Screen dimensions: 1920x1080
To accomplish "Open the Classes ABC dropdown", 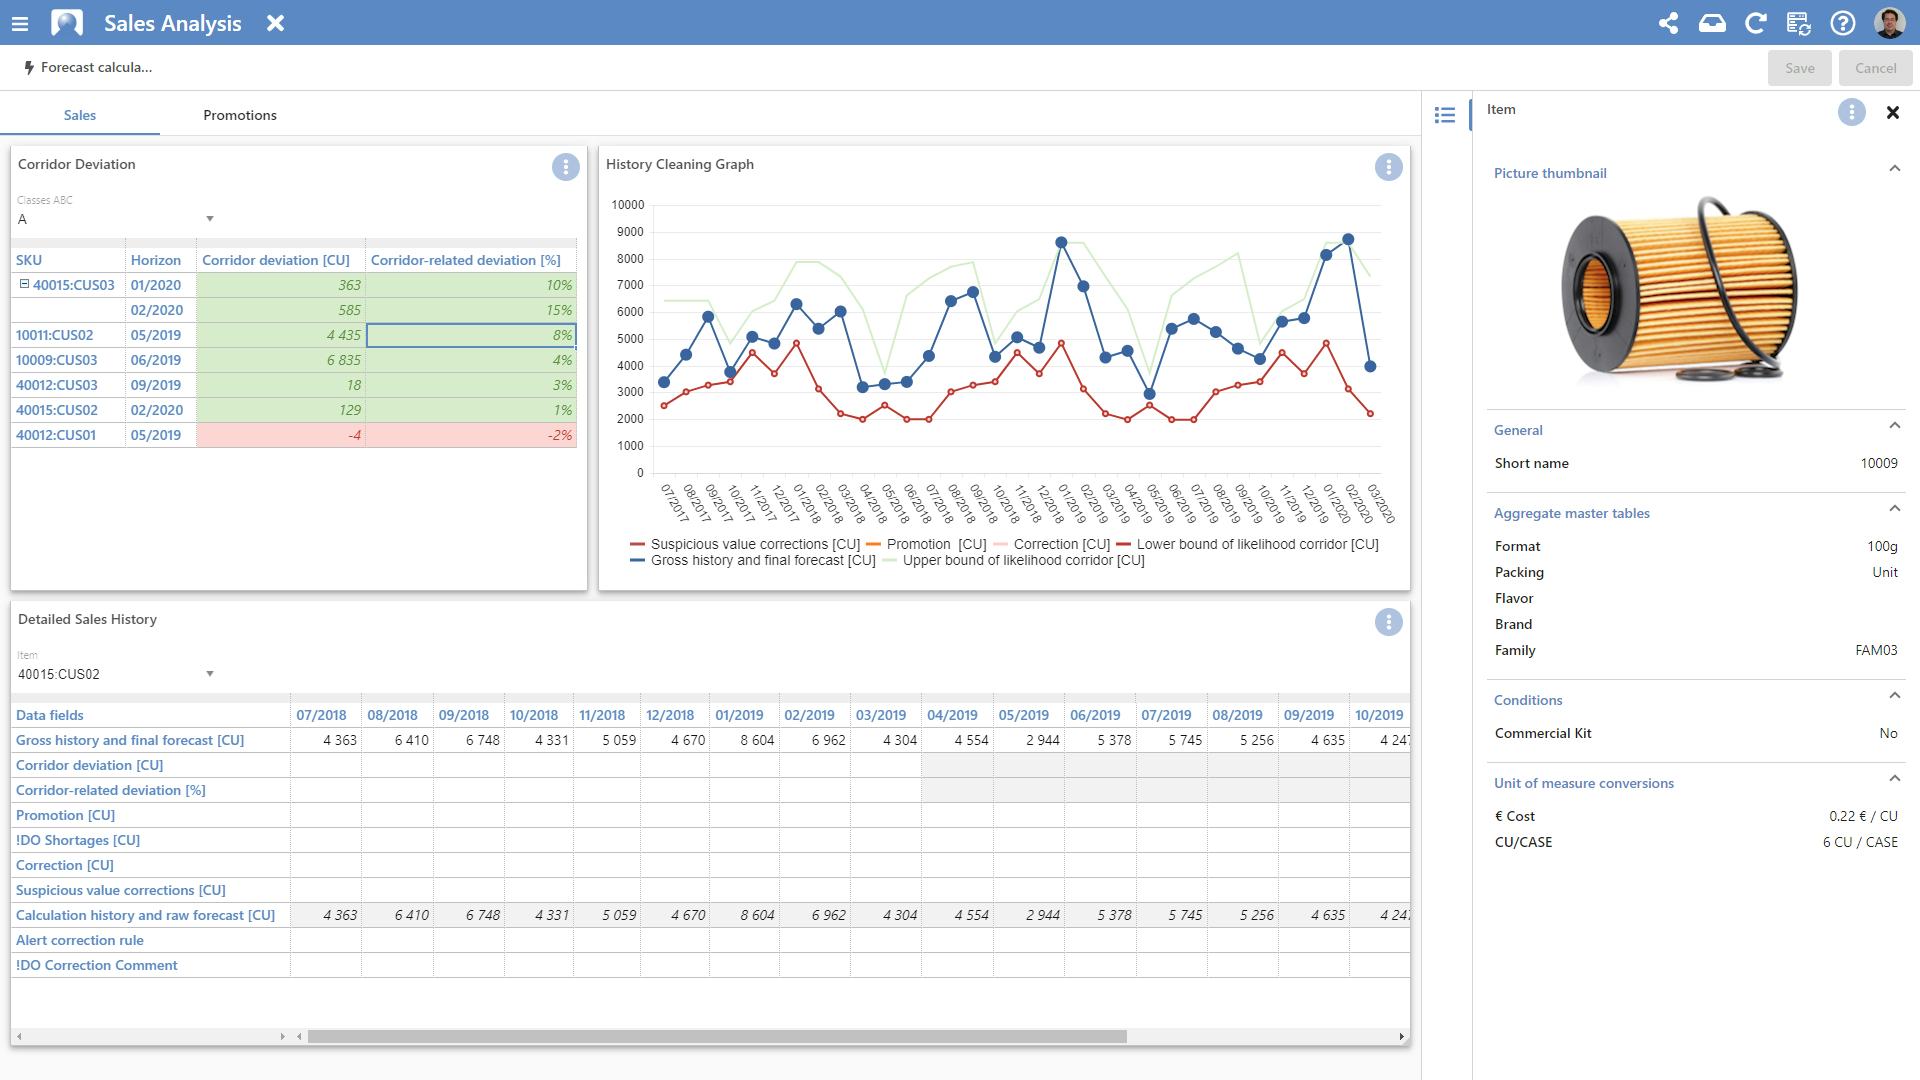I will pos(209,219).
